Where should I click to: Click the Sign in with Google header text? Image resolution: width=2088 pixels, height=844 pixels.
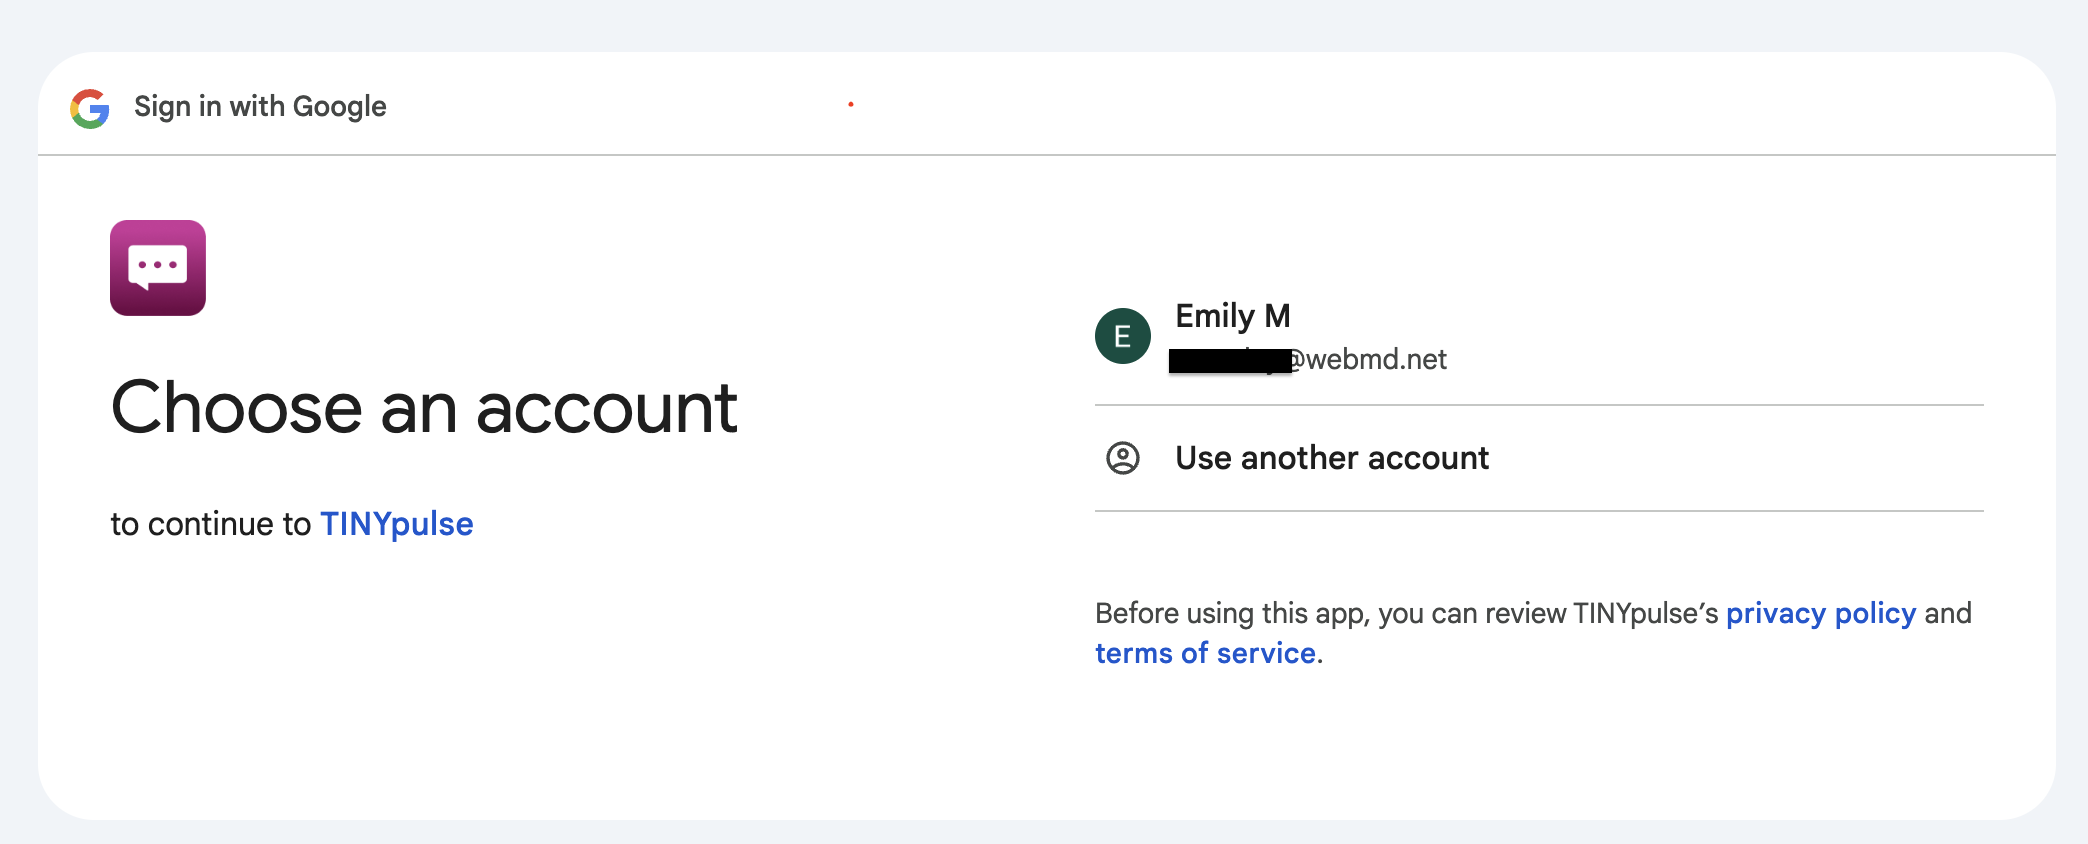[260, 106]
